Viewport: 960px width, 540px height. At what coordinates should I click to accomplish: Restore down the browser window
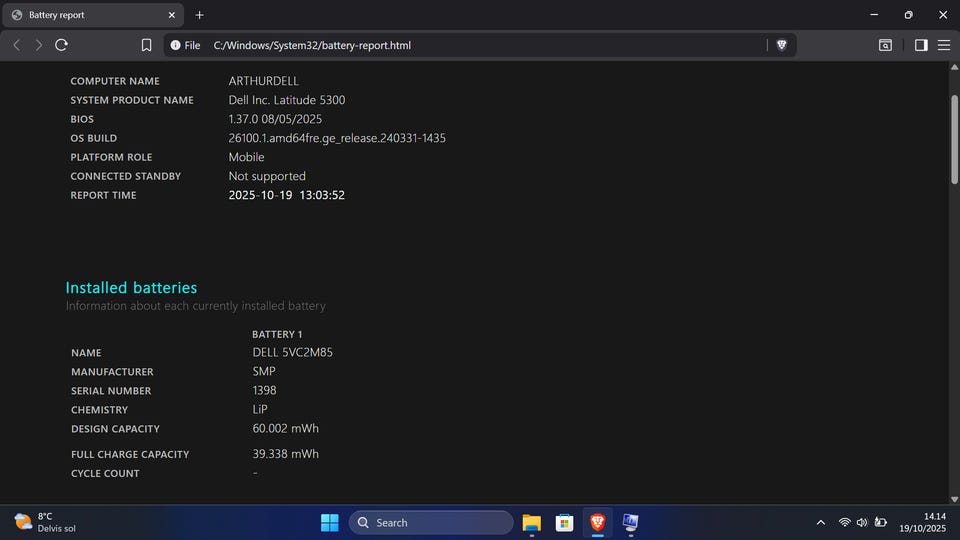tap(909, 15)
